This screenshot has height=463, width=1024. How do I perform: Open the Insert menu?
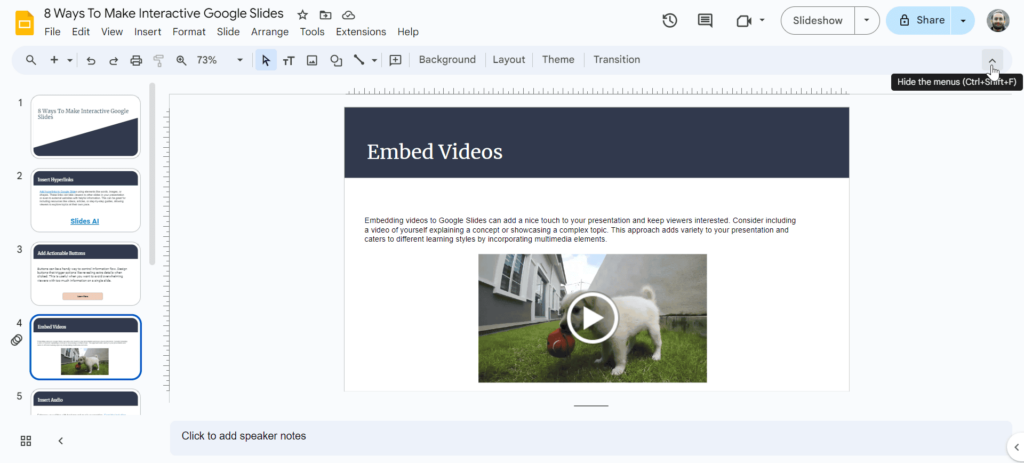point(147,32)
